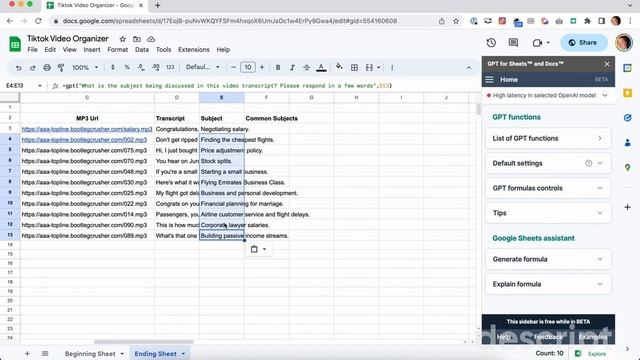Toggle strikethrough formatting
The width and height of the screenshot is (640, 360).
click(306, 68)
